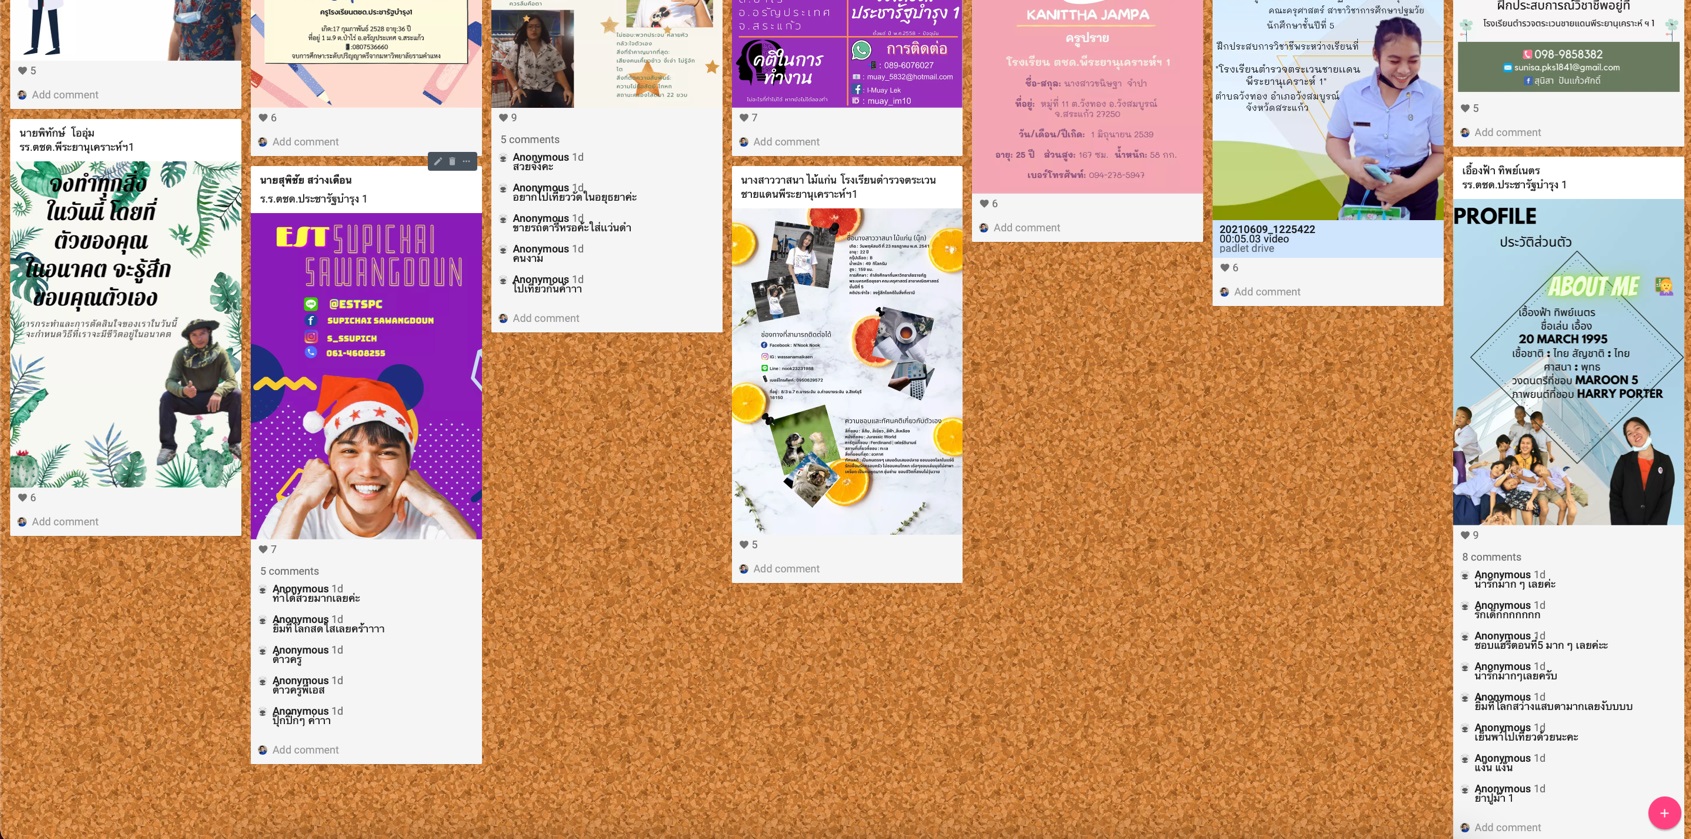Screen dimensions: 1691x839
Task: Open more options ellipsis on Supichai post
Action: [x=466, y=162]
